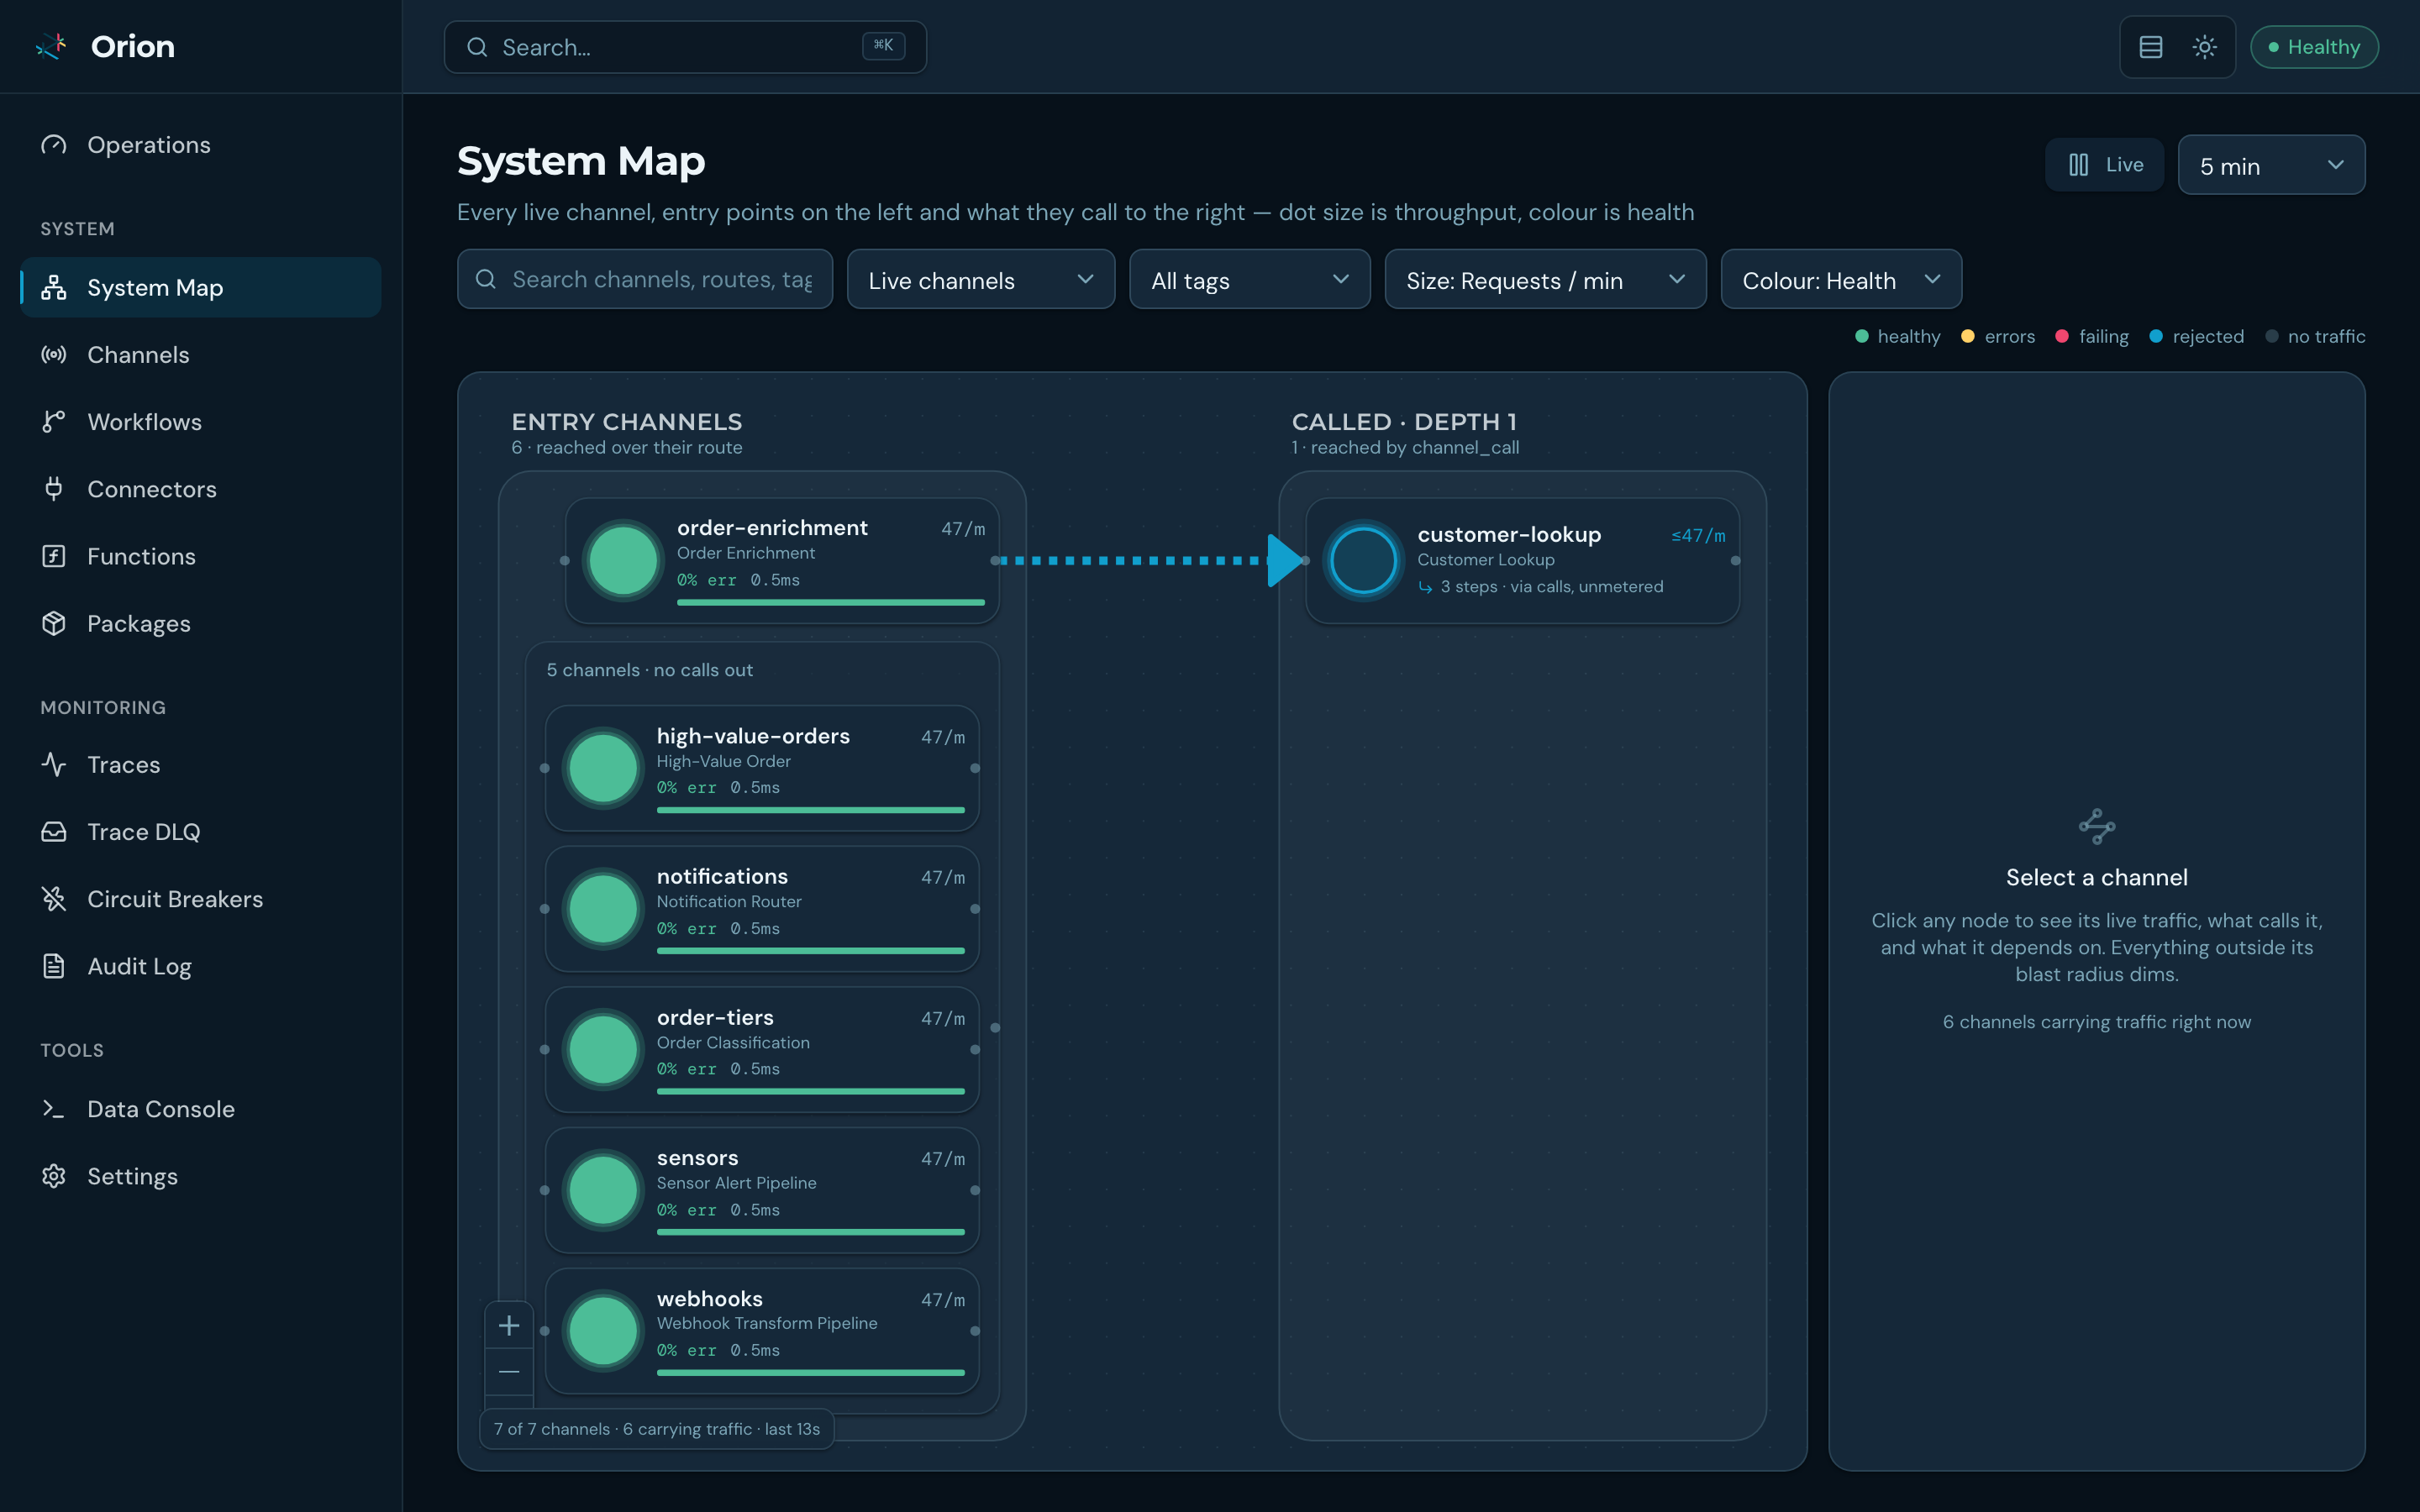Screen dimensions: 2420x1512
Task: Toggle the errors legend filter
Action: click(x=1998, y=337)
